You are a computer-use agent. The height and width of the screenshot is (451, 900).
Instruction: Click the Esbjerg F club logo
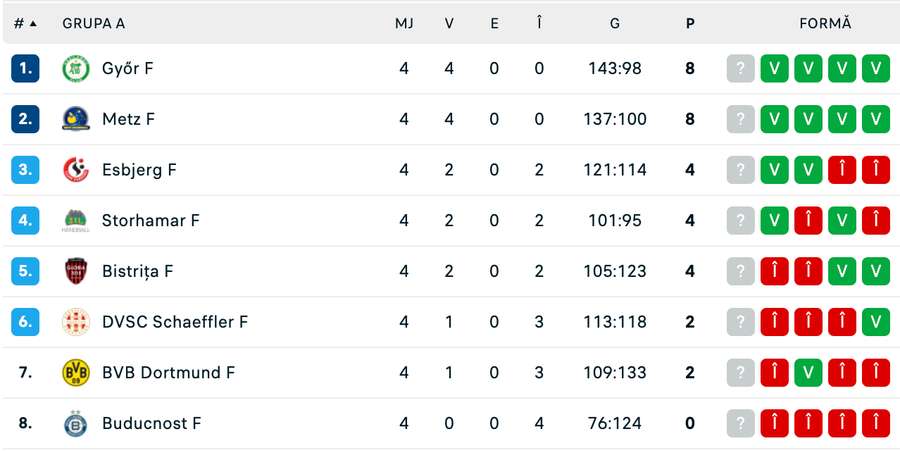click(x=76, y=170)
